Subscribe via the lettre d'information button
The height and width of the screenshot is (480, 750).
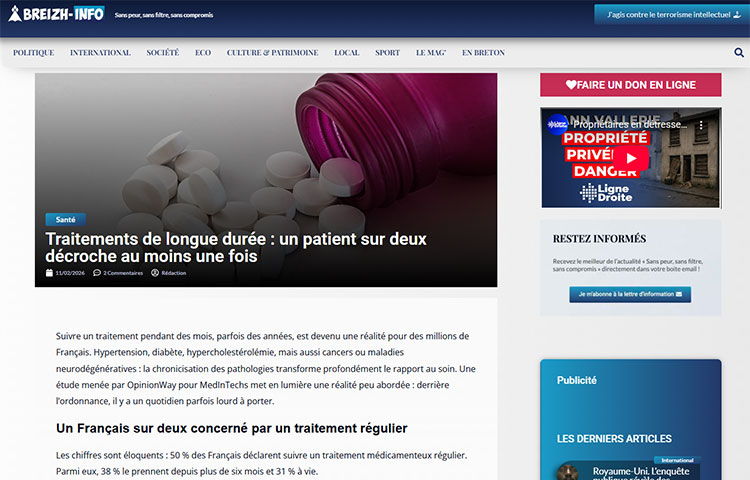(x=630, y=295)
